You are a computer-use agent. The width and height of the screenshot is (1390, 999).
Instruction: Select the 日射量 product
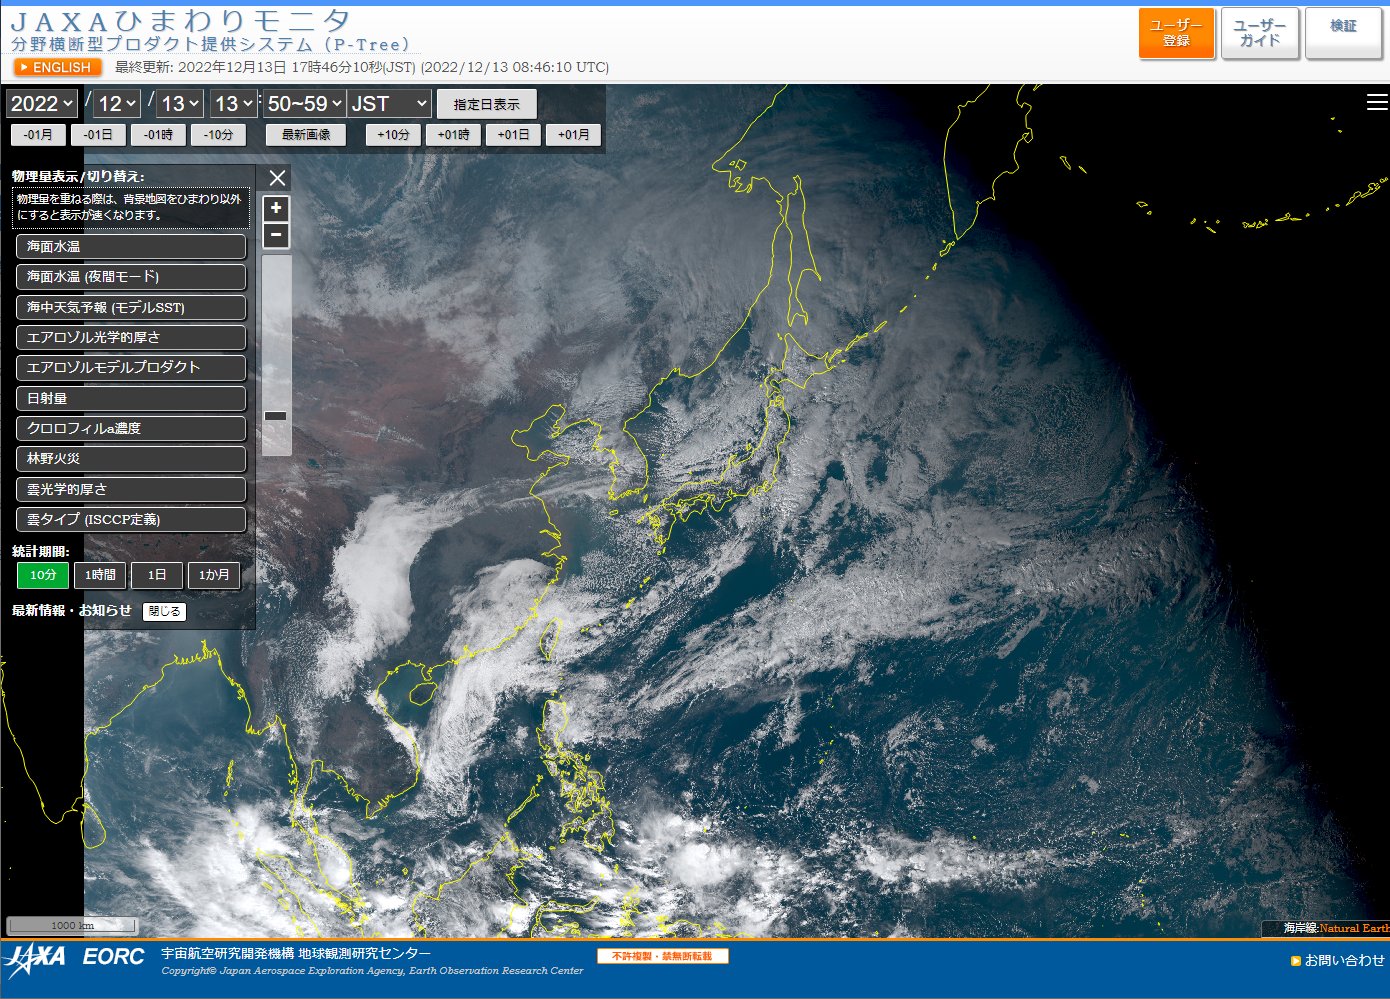click(131, 398)
